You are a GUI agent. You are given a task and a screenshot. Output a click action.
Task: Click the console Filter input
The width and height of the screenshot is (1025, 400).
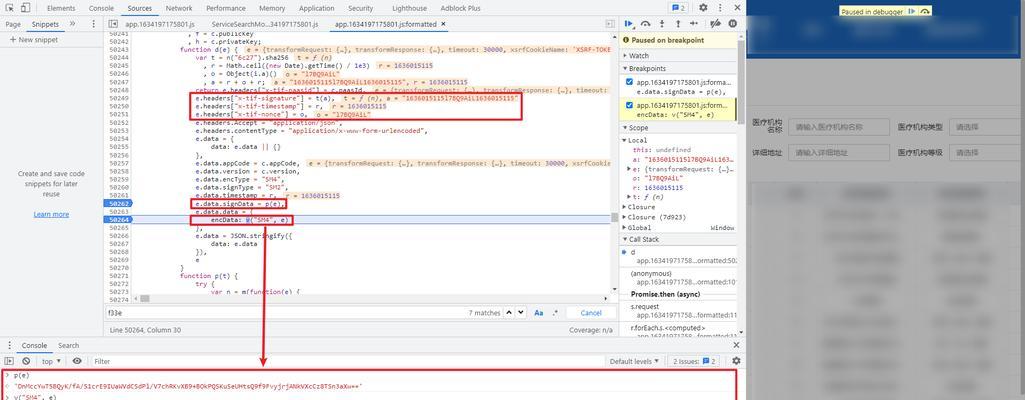point(346,361)
